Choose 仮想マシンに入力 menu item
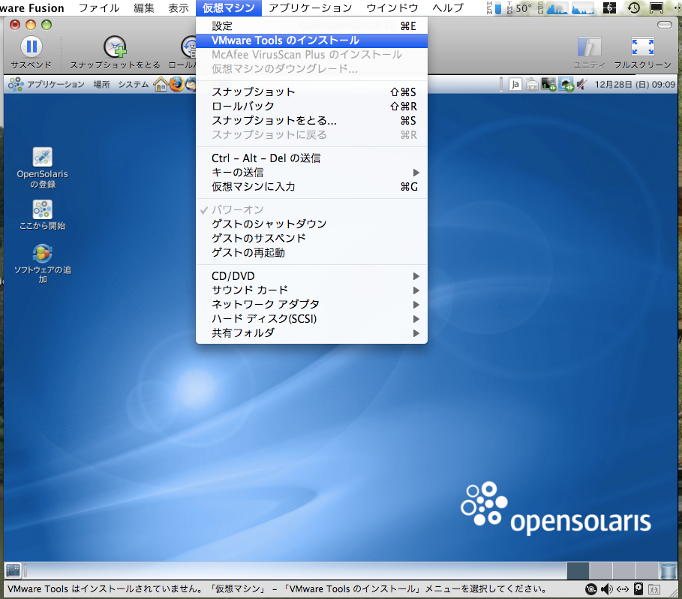Screen dimensions: 682x599 [311, 187]
